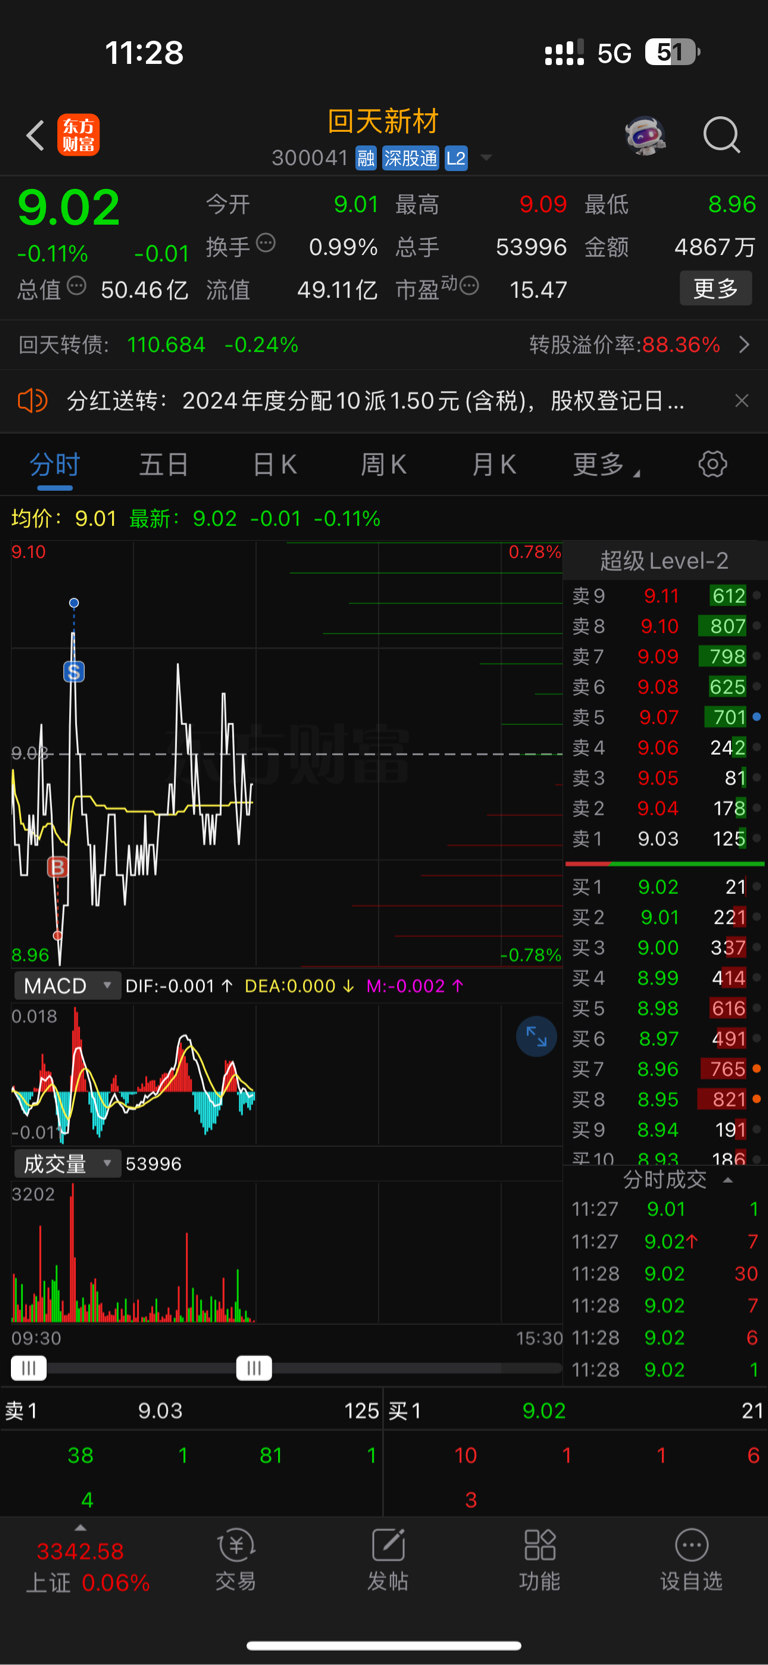768x1665 pixels.
Task: Tap the 转股溢价率 88.36% value
Action: click(681, 345)
